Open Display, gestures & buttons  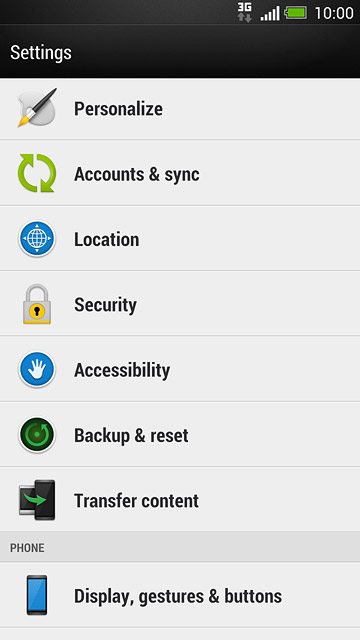[180, 595]
